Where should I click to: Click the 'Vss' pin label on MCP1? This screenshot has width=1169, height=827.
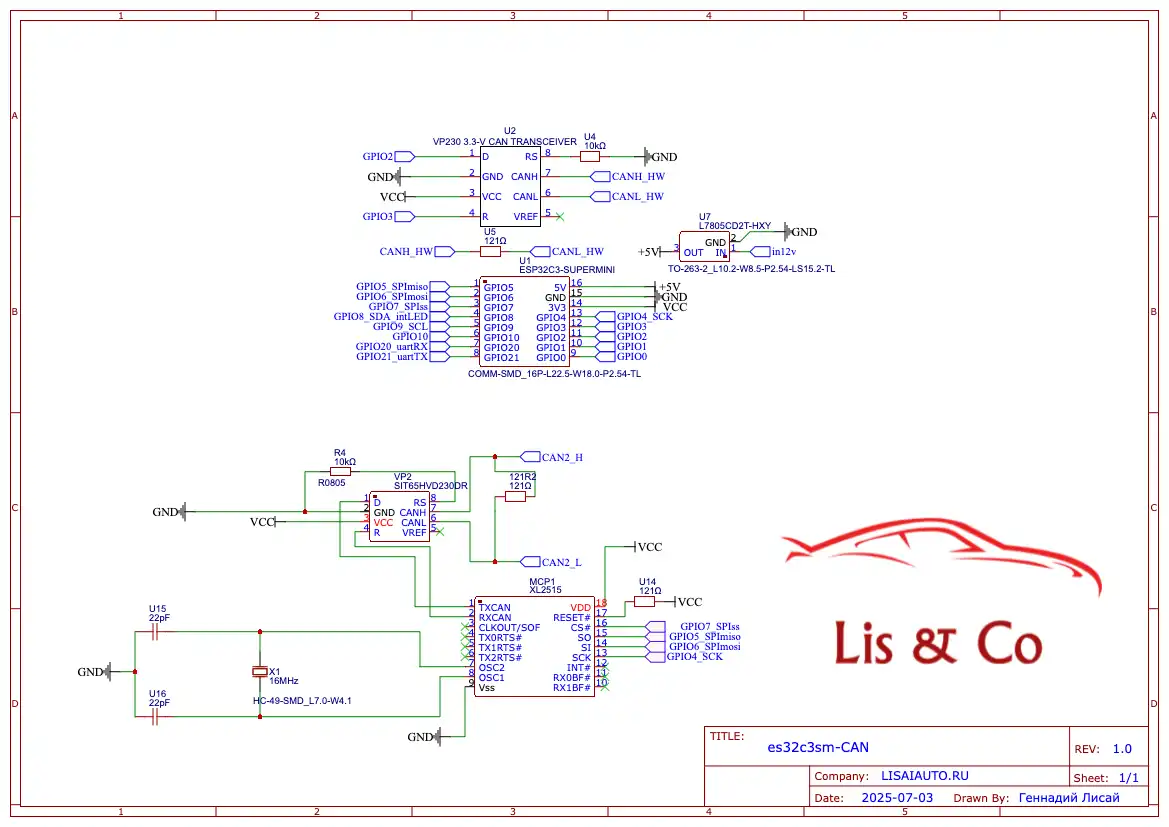point(487,688)
